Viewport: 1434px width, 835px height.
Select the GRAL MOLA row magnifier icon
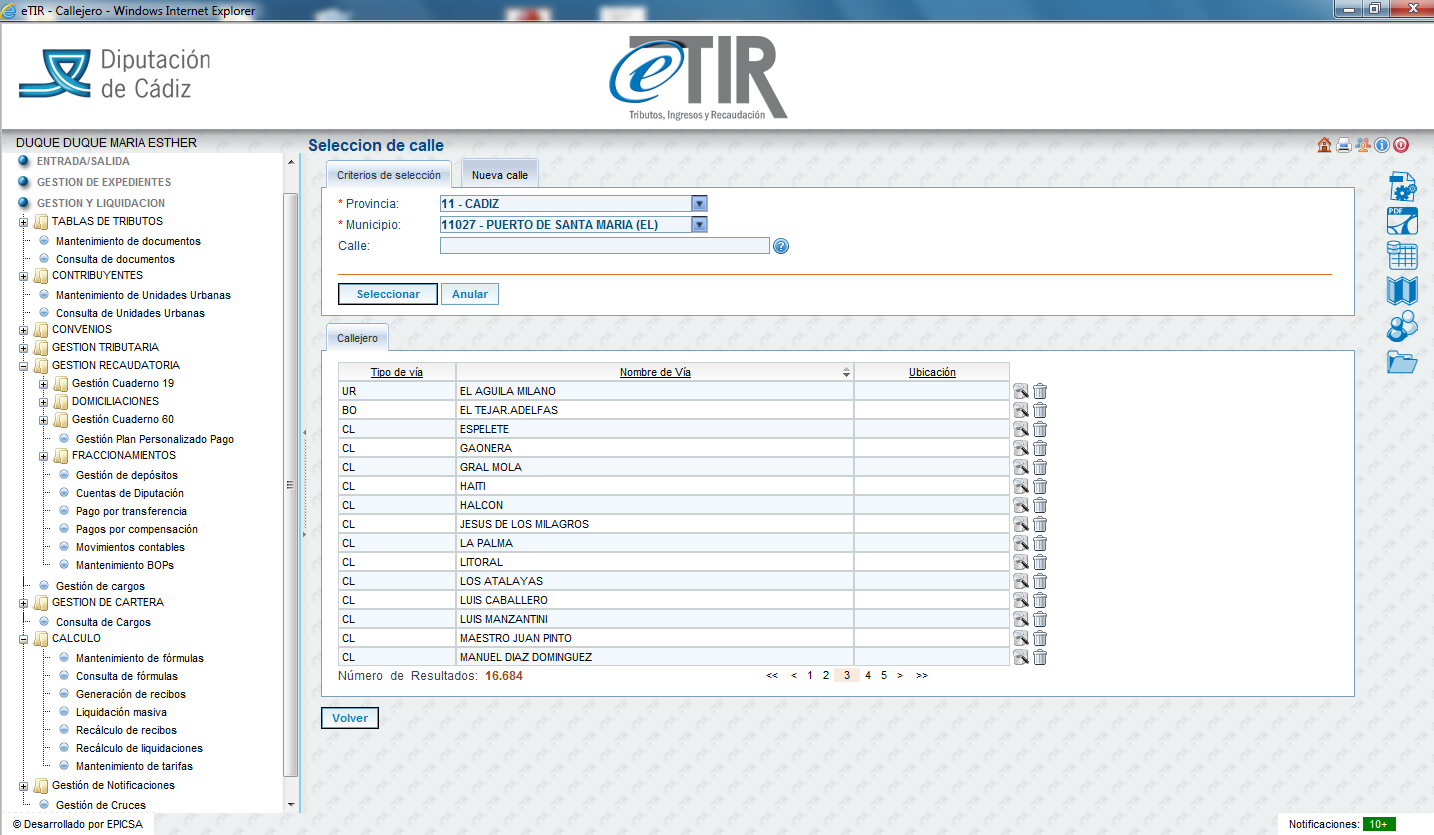1021,467
